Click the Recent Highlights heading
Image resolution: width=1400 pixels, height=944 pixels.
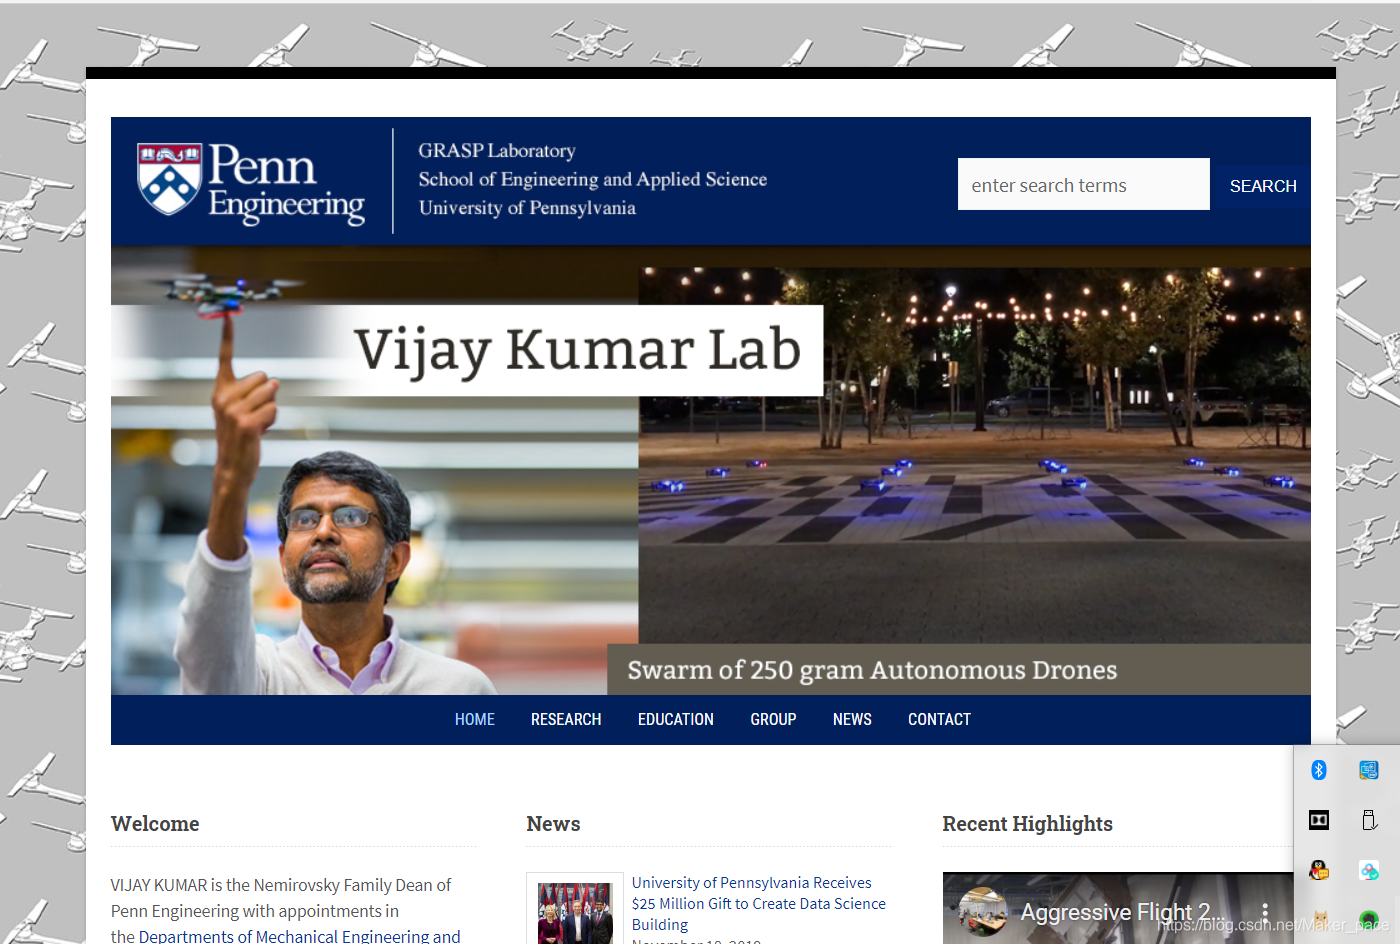point(1027,824)
